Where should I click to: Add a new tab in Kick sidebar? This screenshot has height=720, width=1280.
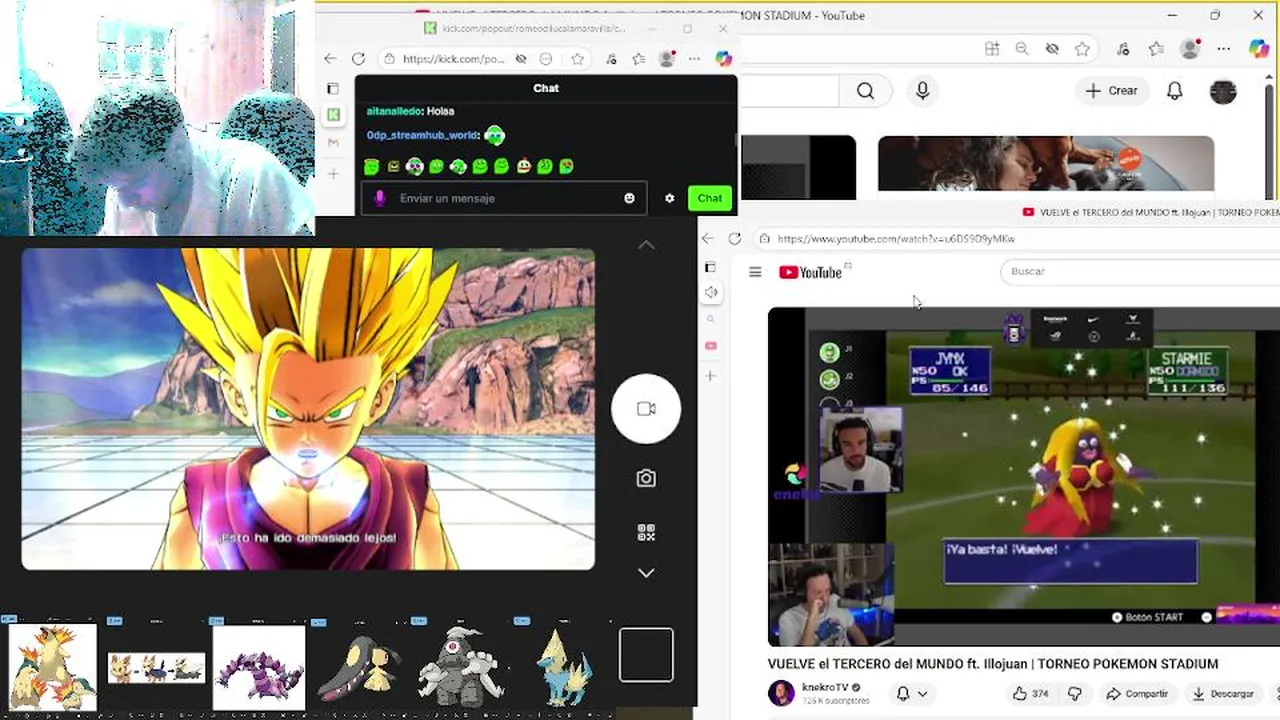coord(333,174)
